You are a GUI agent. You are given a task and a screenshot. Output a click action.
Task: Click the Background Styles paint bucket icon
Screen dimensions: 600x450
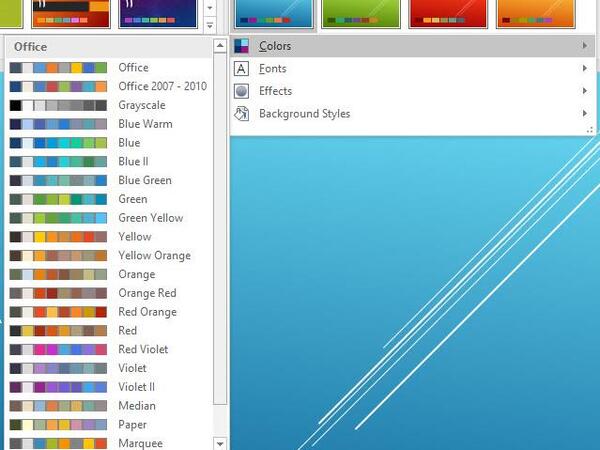tap(241, 114)
